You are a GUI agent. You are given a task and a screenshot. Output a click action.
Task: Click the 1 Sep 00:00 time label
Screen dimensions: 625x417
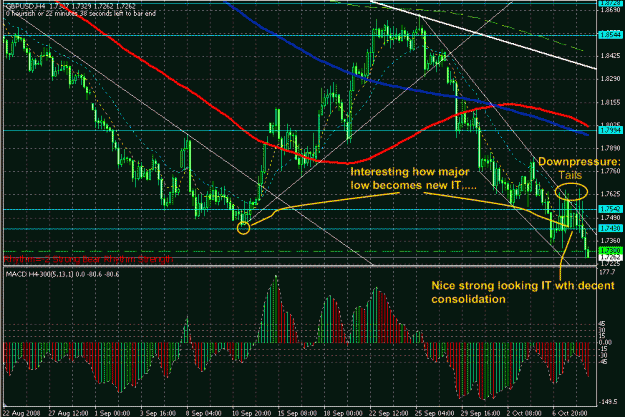pyautogui.click(x=112, y=413)
